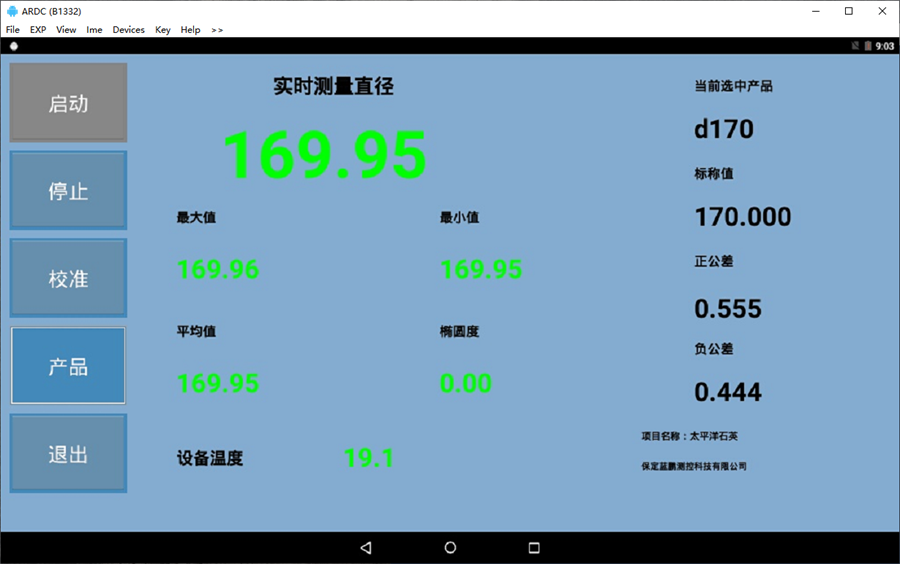Tap the Android home circle icon

coord(450,548)
